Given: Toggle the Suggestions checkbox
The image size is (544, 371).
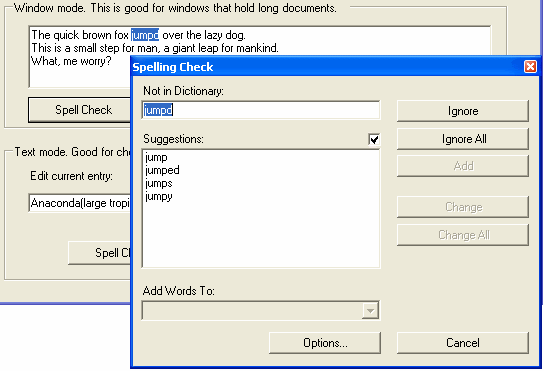Looking at the screenshot, I should [x=374, y=140].
